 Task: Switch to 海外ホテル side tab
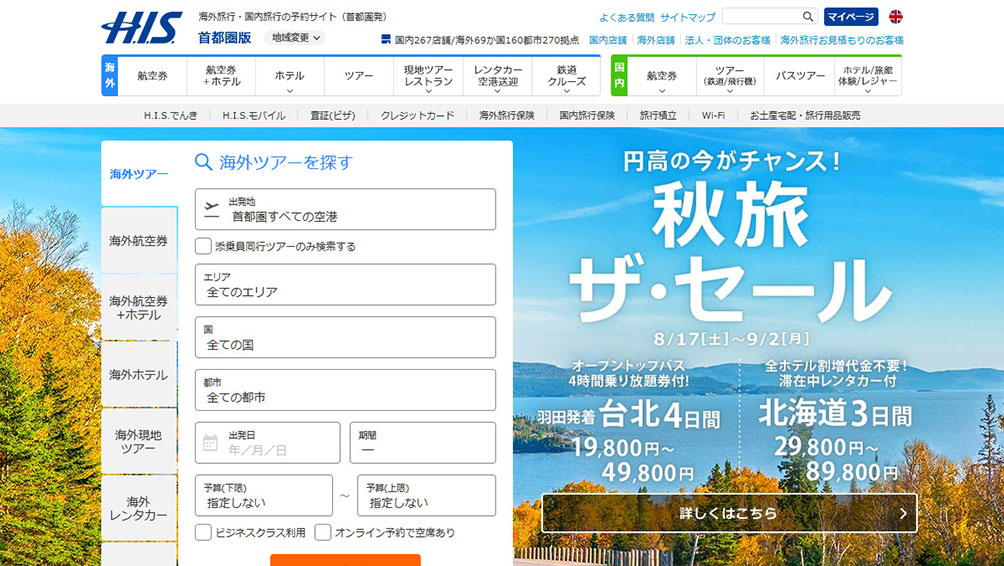[x=139, y=375]
